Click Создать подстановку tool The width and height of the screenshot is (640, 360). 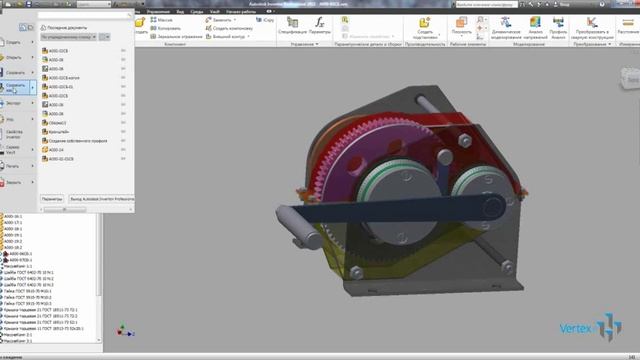click(425, 28)
